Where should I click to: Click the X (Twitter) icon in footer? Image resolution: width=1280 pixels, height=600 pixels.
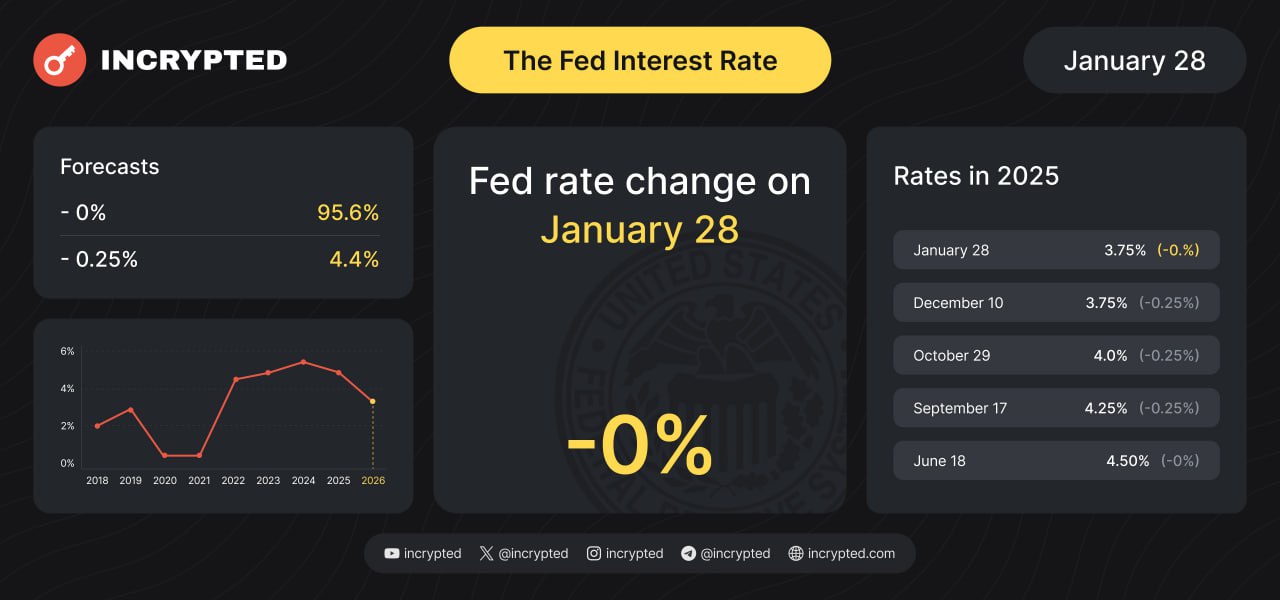tap(487, 553)
